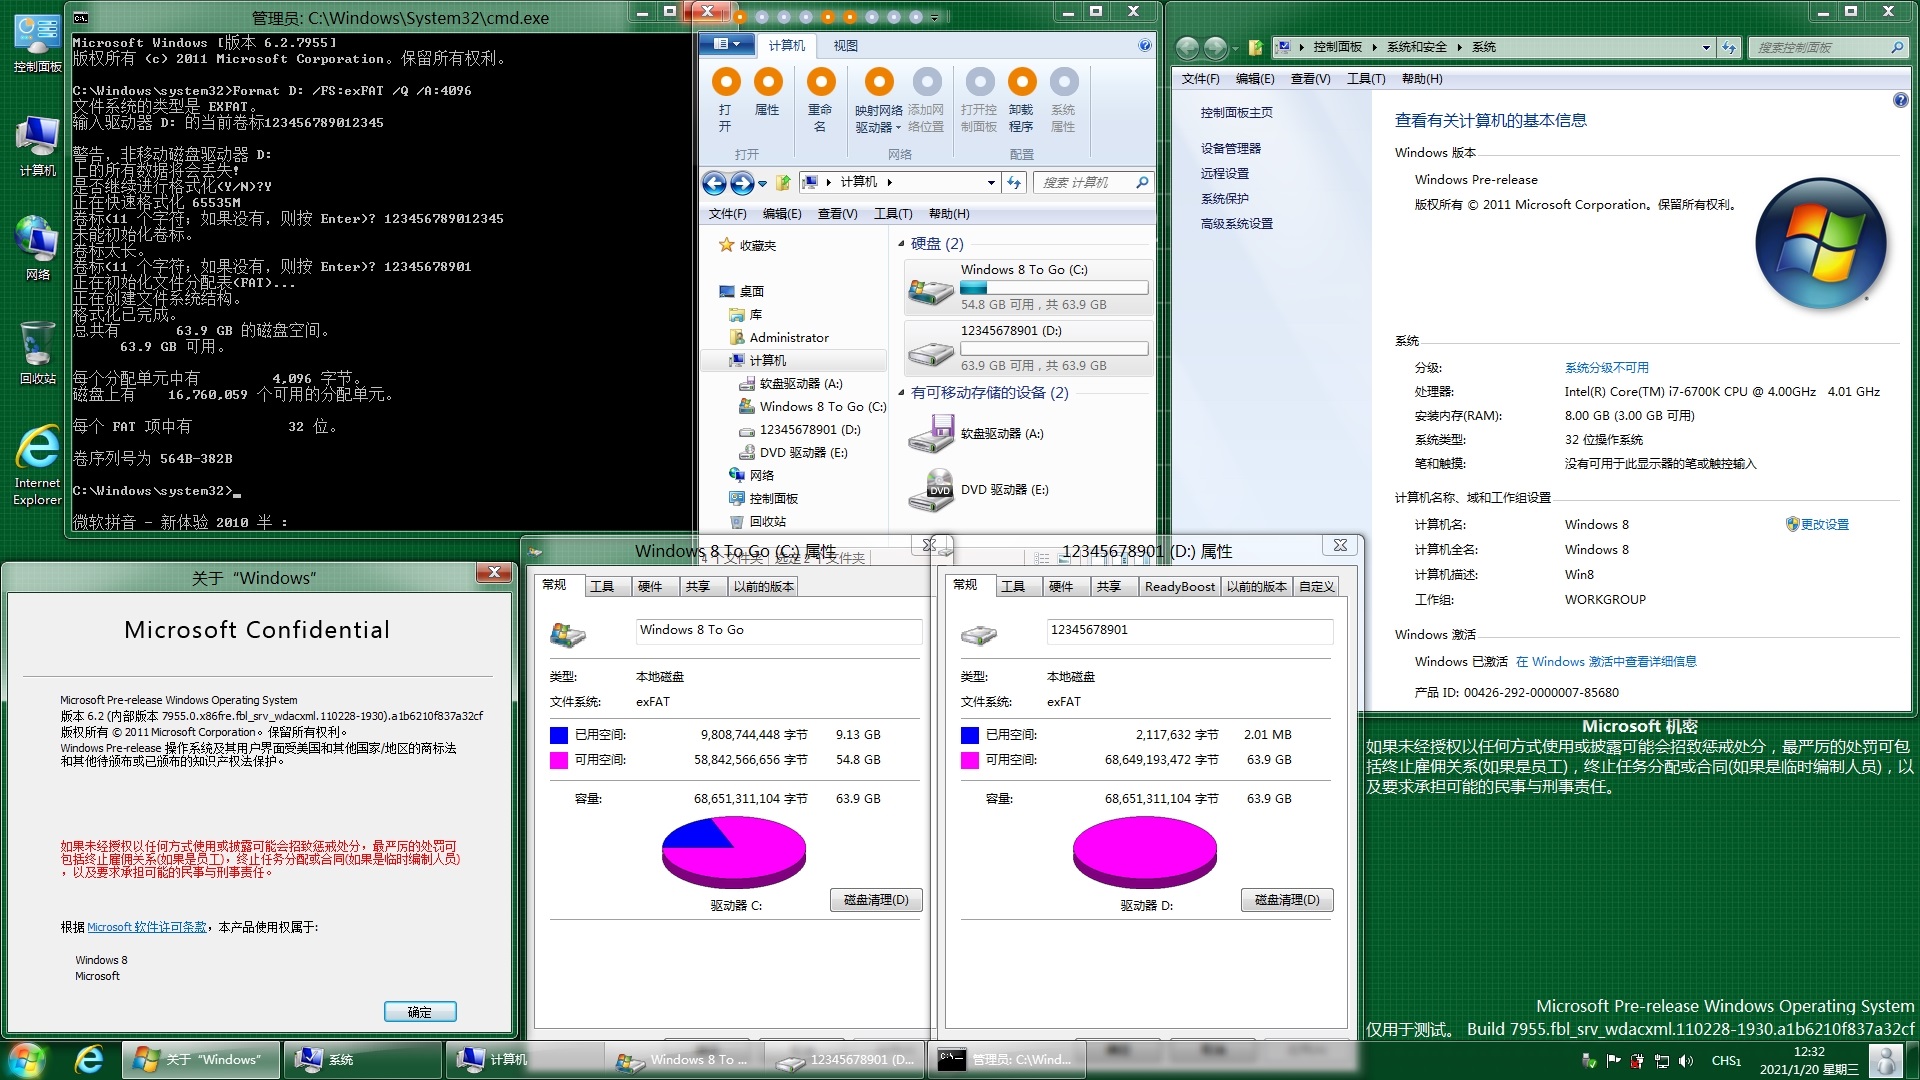Open the control panel address bar dropdown
This screenshot has height=1080, width=1920.
coord(1706,47)
